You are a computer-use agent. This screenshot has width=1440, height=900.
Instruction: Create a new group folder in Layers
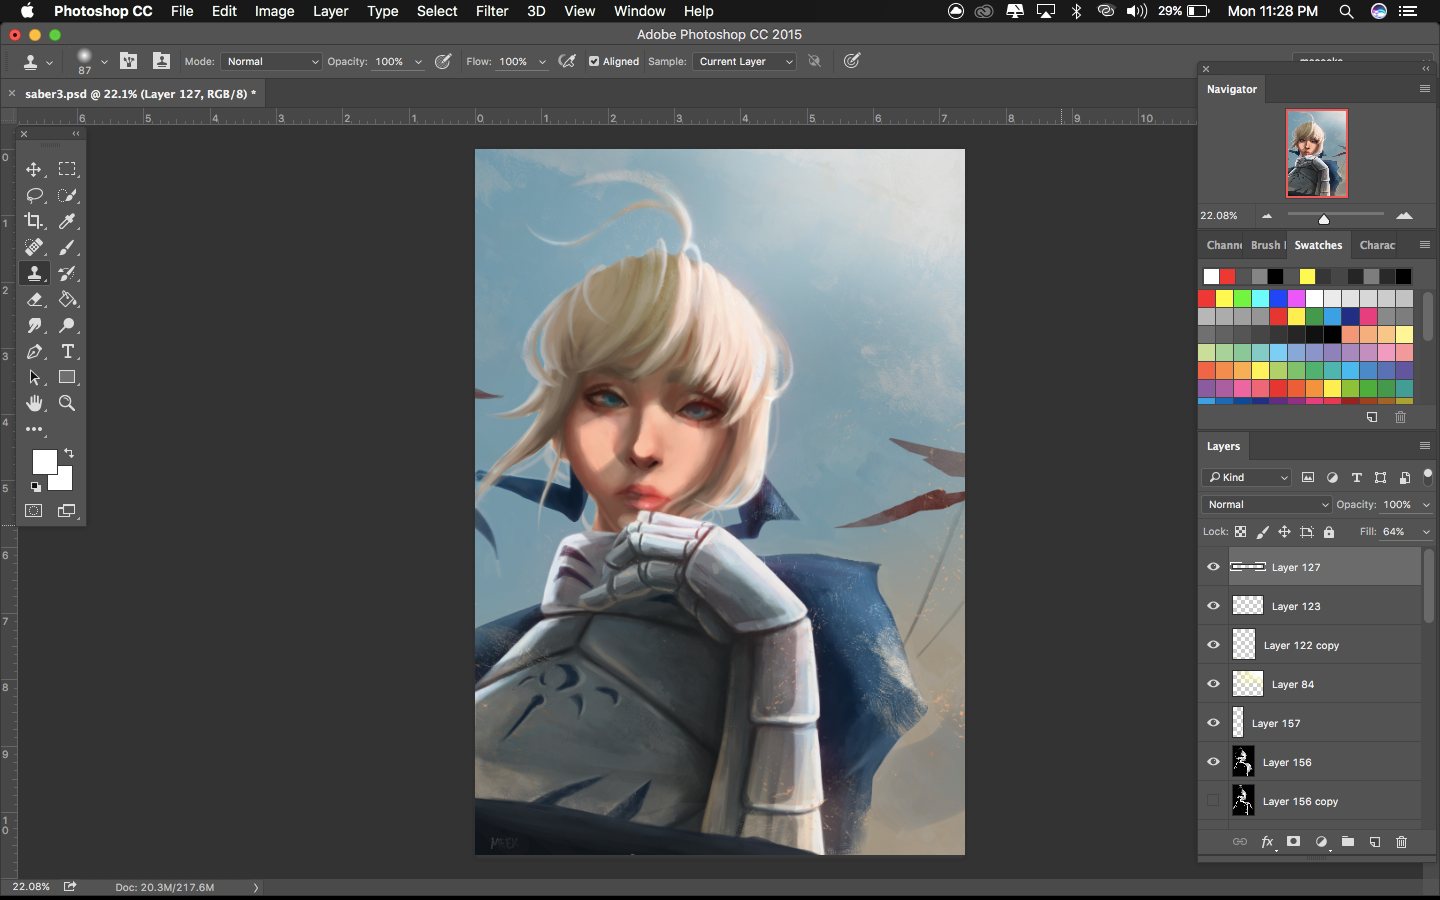(1348, 842)
